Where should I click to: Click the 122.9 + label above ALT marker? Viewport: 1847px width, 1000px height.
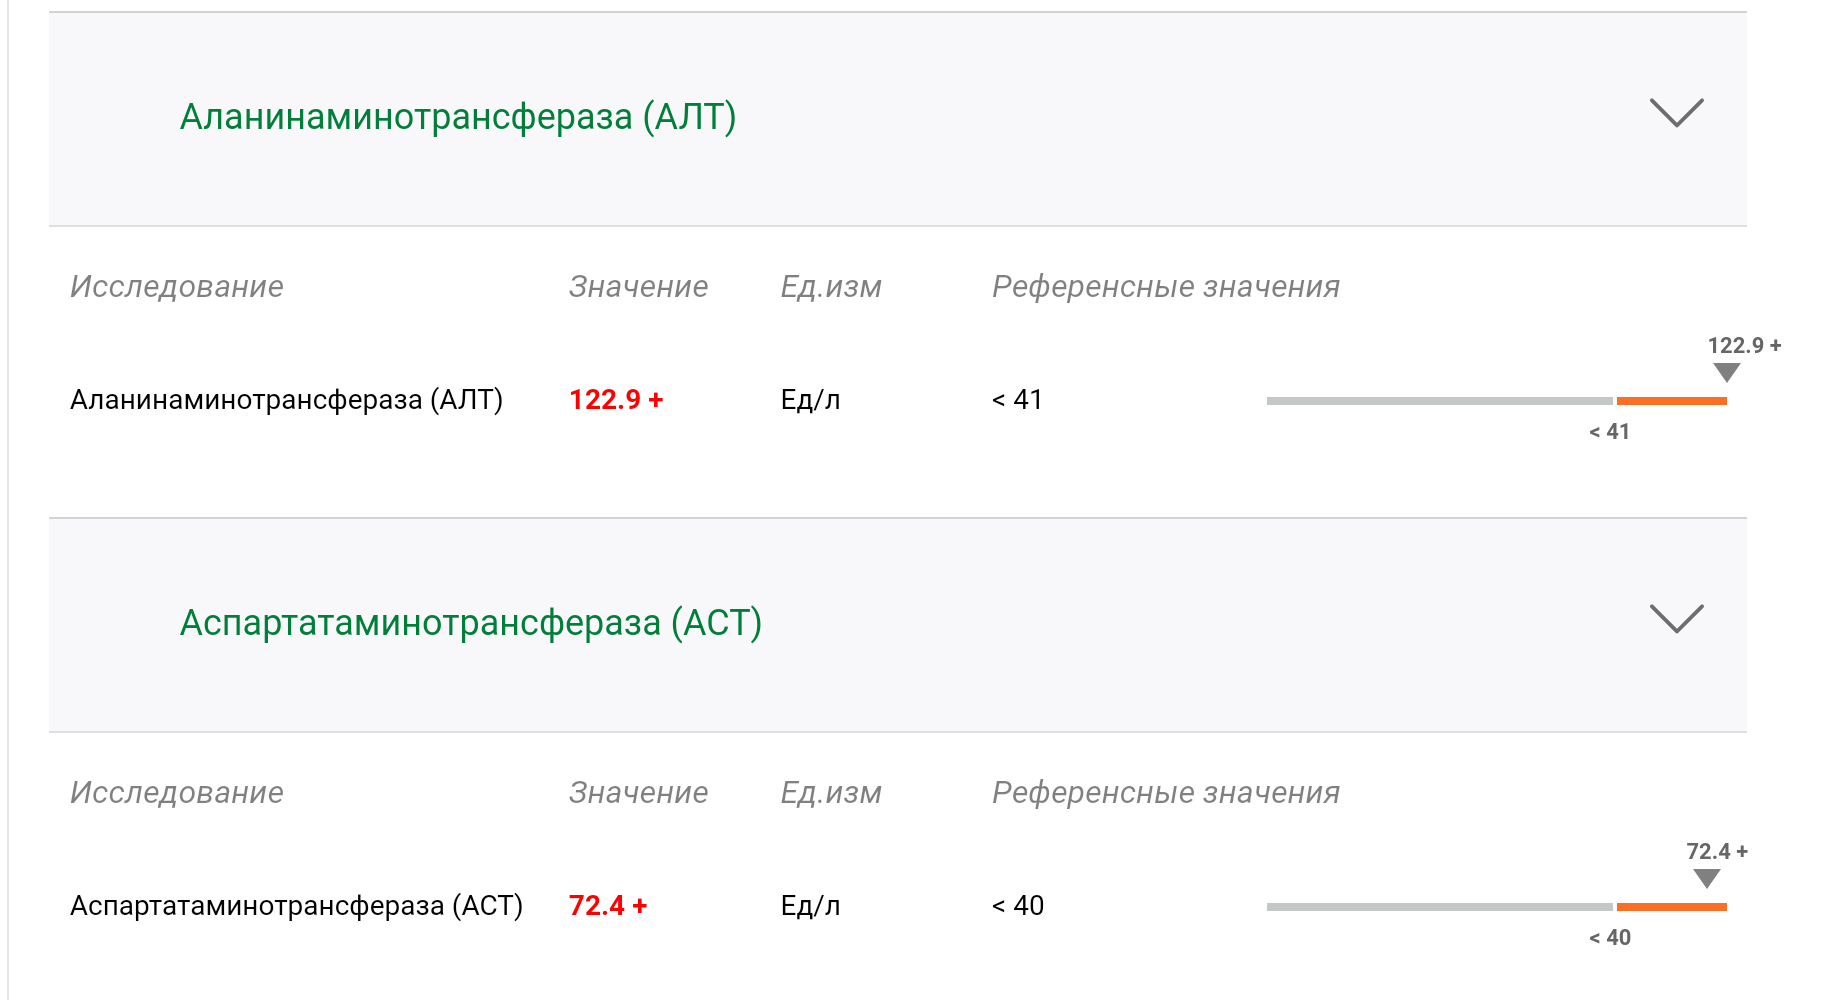pos(1744,346)
